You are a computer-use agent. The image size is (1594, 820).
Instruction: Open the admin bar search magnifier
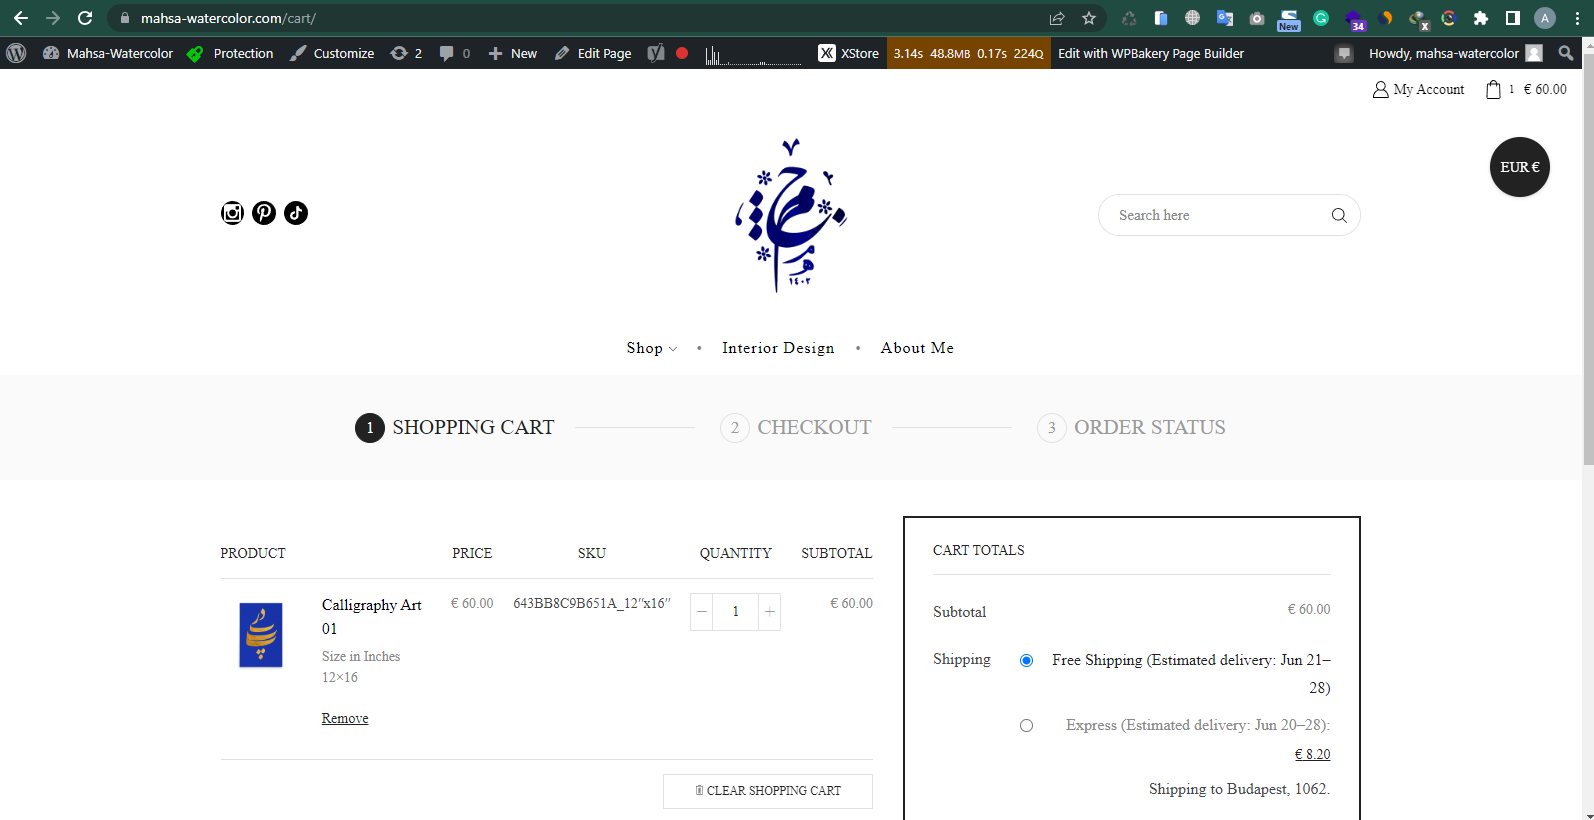pyautogui.click(x=1566, y=53)
